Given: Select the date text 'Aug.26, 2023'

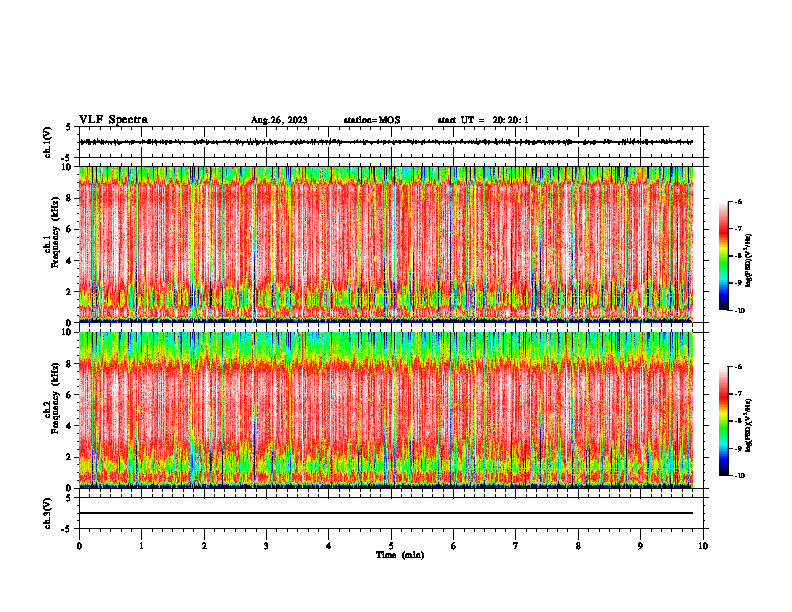Looking at the screenshot, I should tap(279, 120).
